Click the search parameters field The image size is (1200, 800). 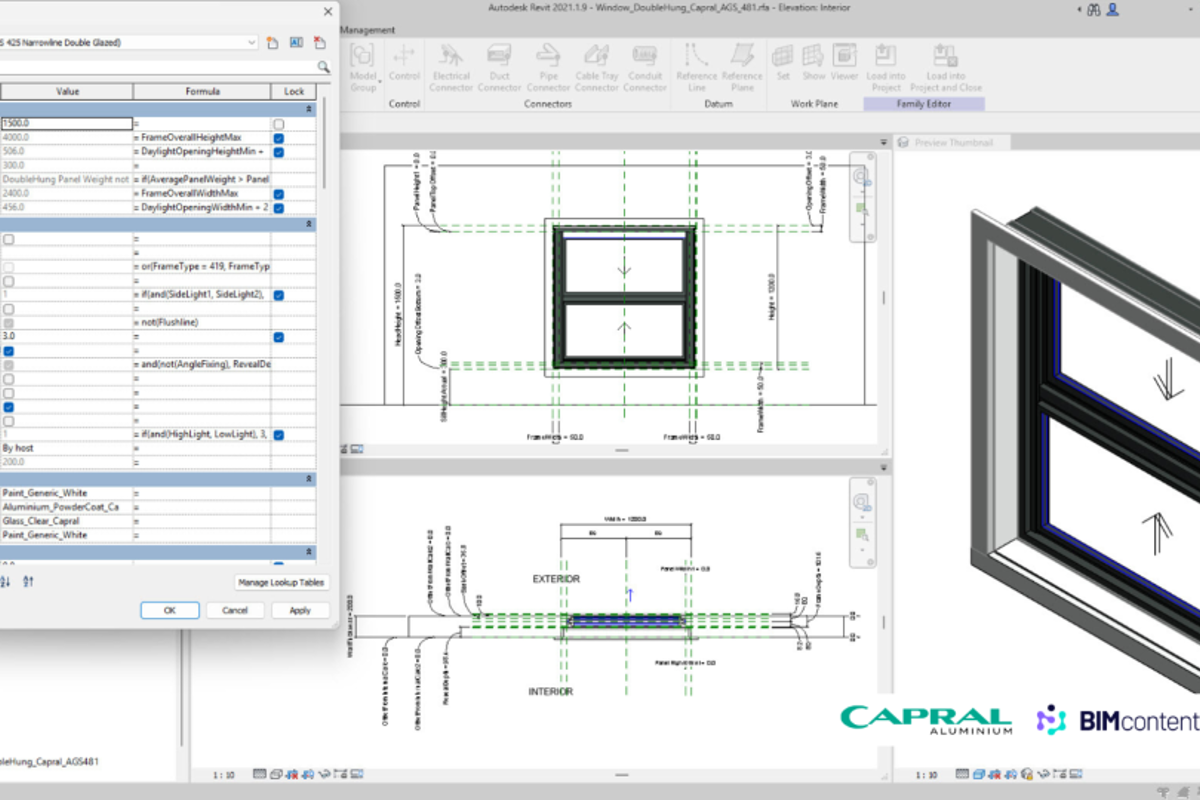[x=157, y=67]
